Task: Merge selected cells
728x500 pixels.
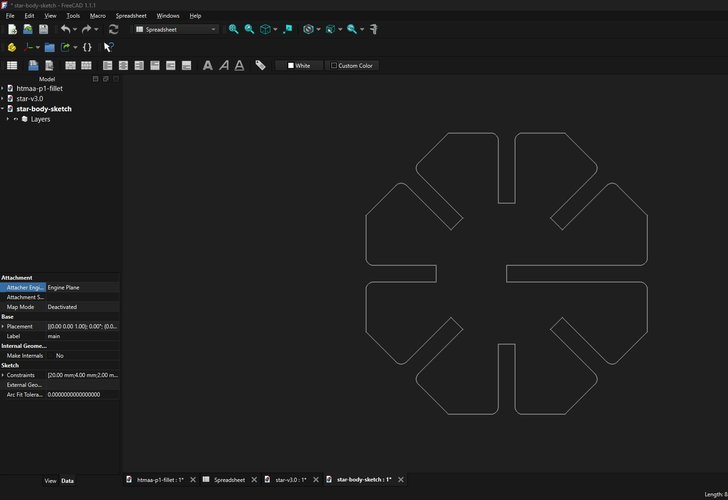Action: (71, 65)
